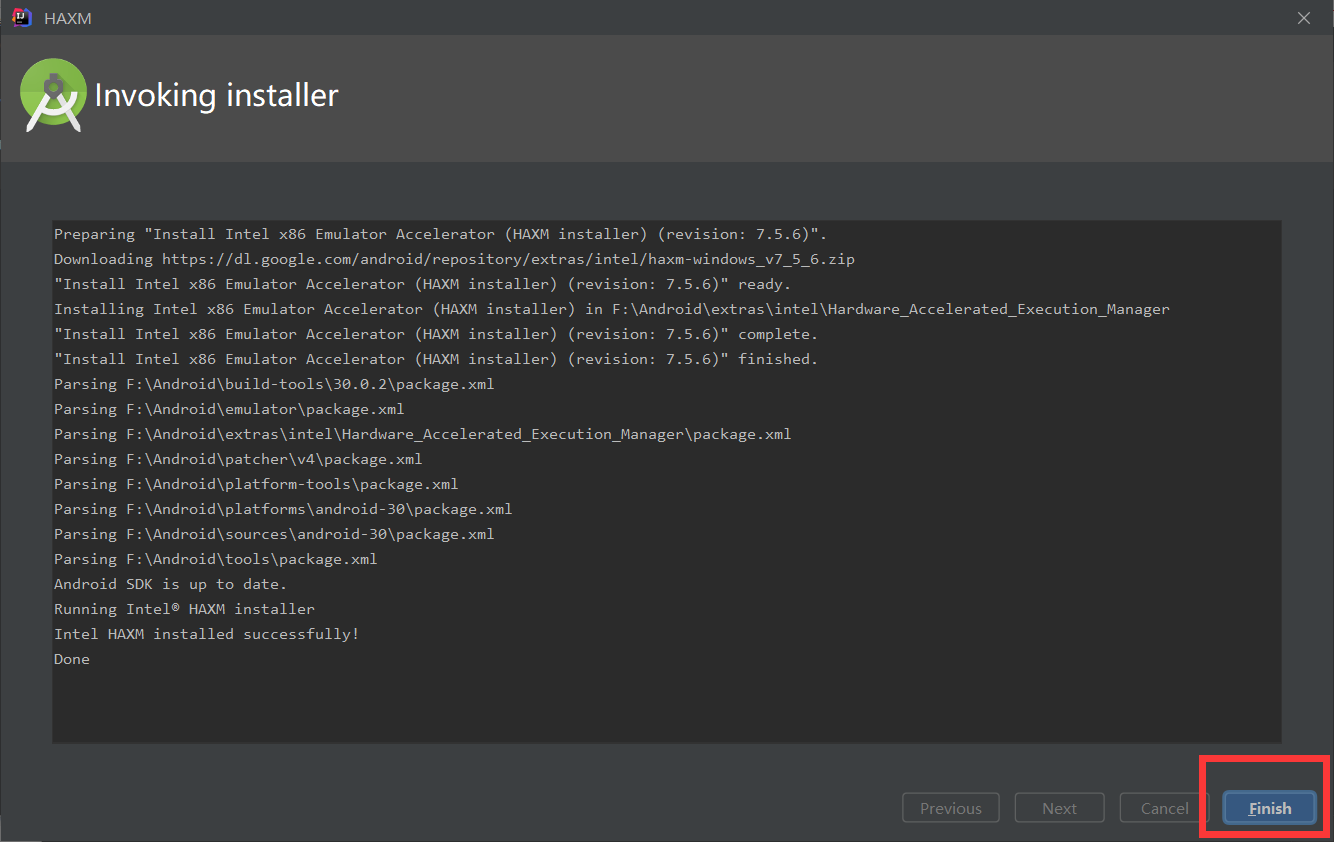This screenshot has height=842, width=1334.
Task: Click the IntelliJ icon in title bar
Action: [22, 18]
